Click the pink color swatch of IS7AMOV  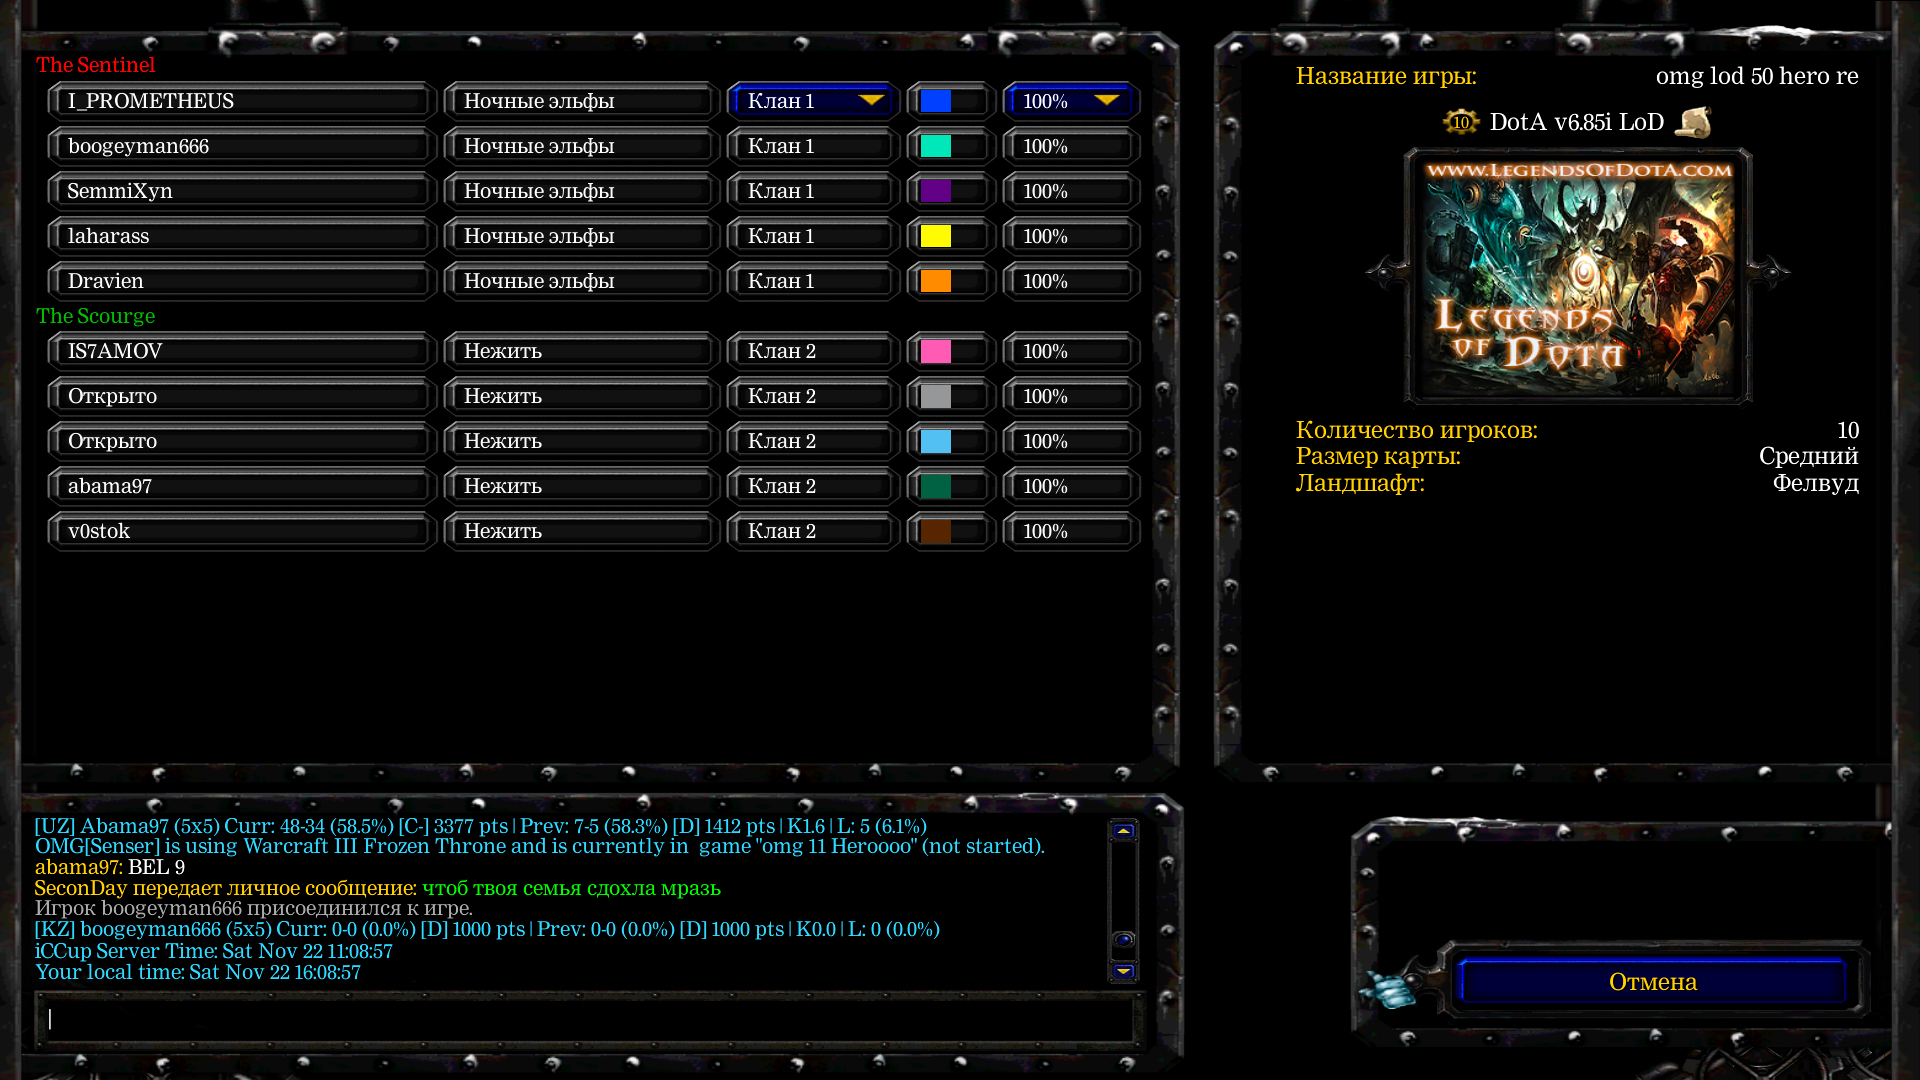pyautogui.click(x=936, y=351)
